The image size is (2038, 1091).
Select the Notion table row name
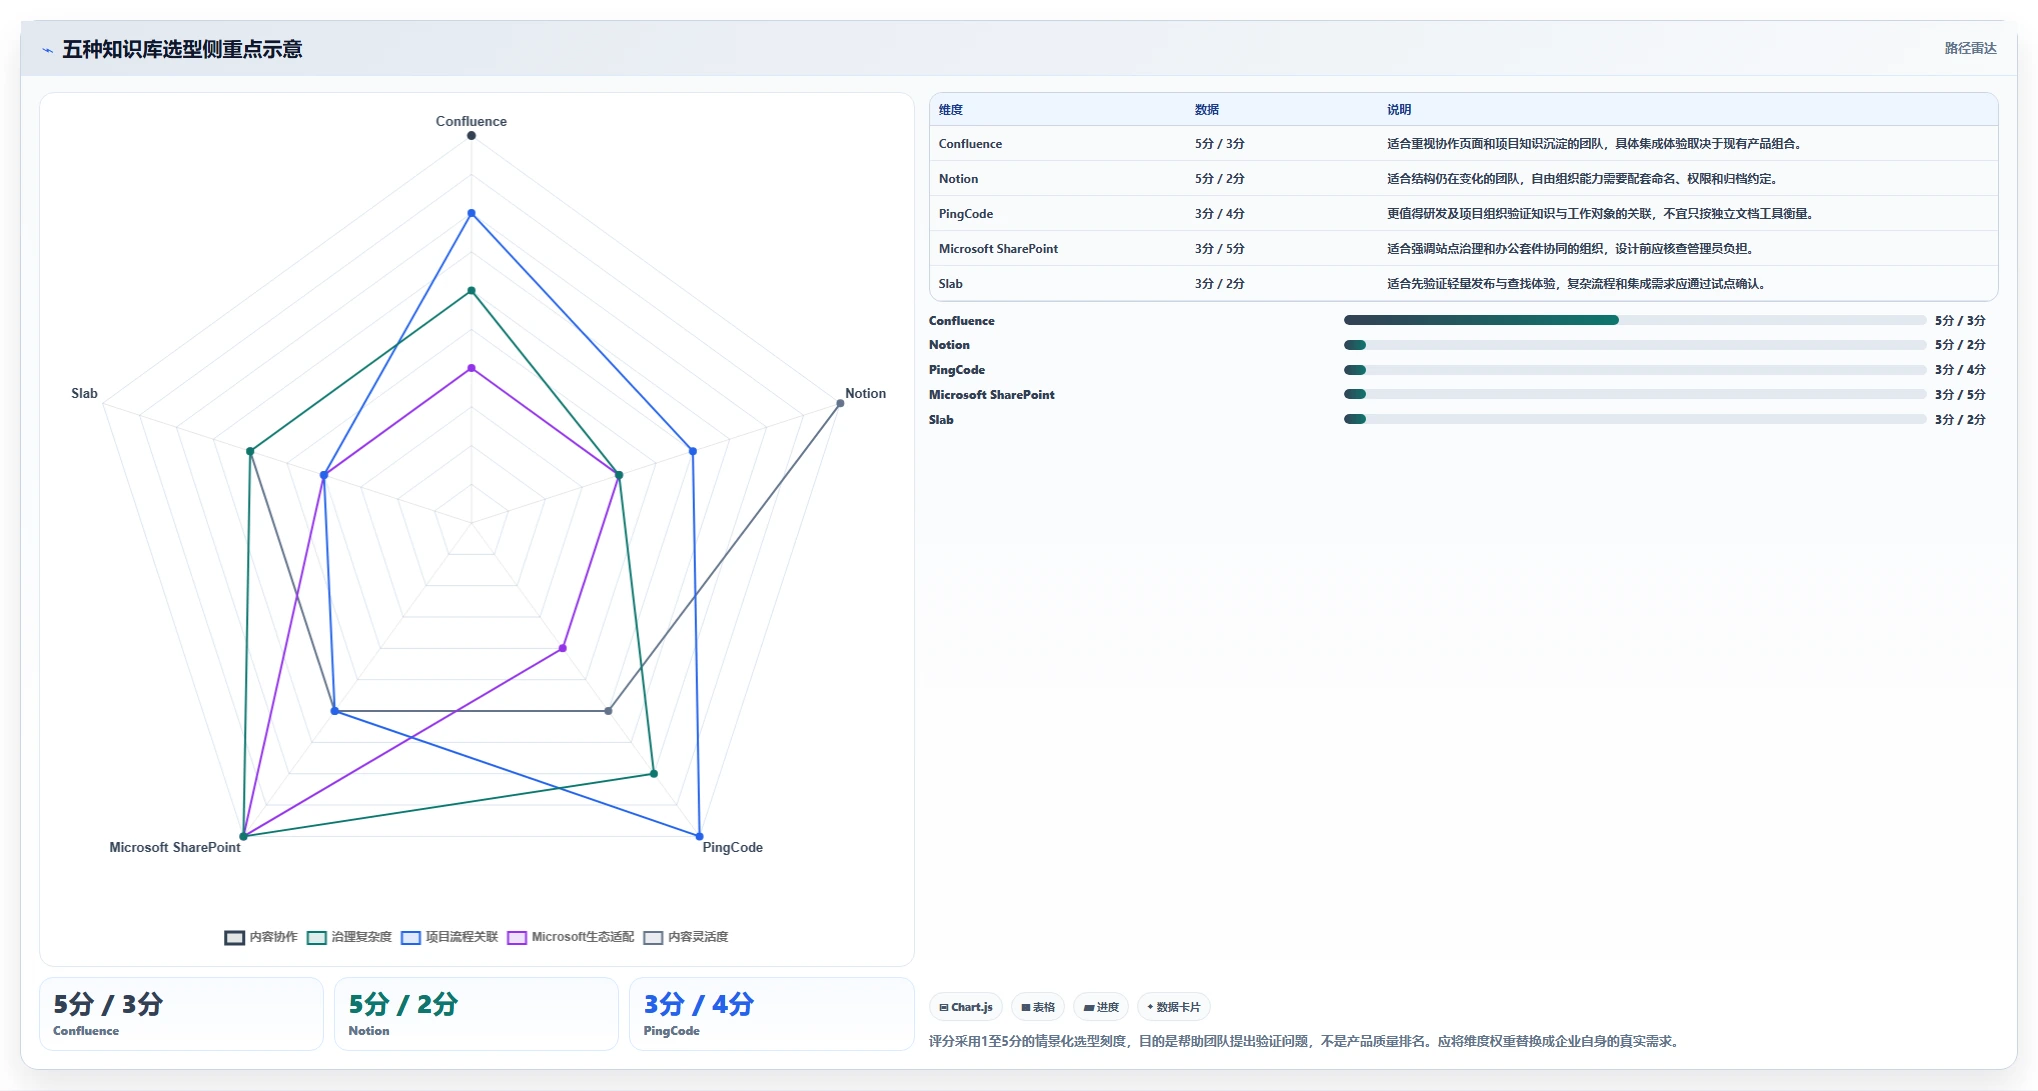pos(958,179)
